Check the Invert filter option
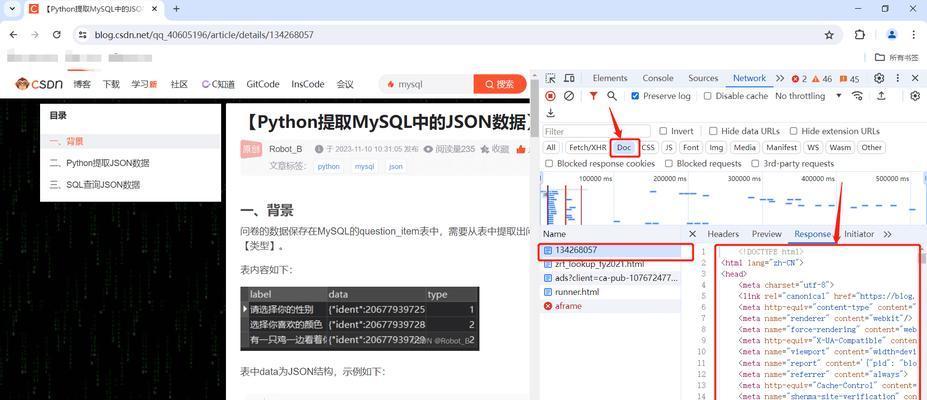Image resolution: width=927 pixels, height=400 pixels. [x=663, y=131]
